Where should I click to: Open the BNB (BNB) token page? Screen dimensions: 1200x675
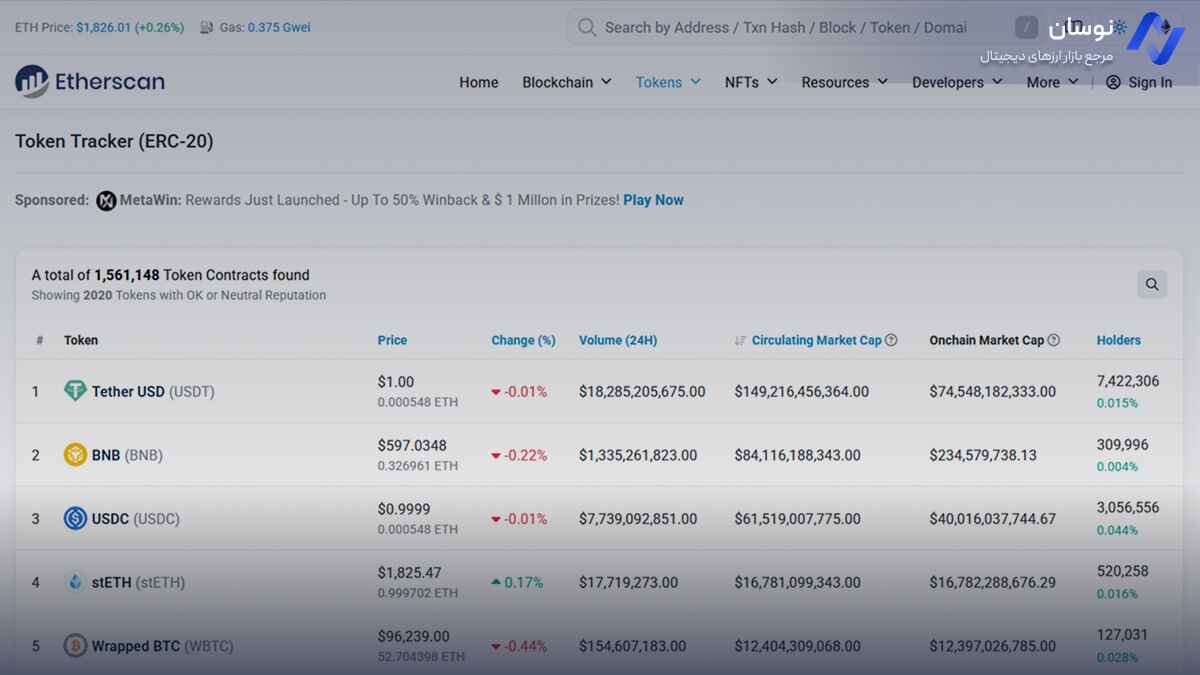[x=127, y=455]
